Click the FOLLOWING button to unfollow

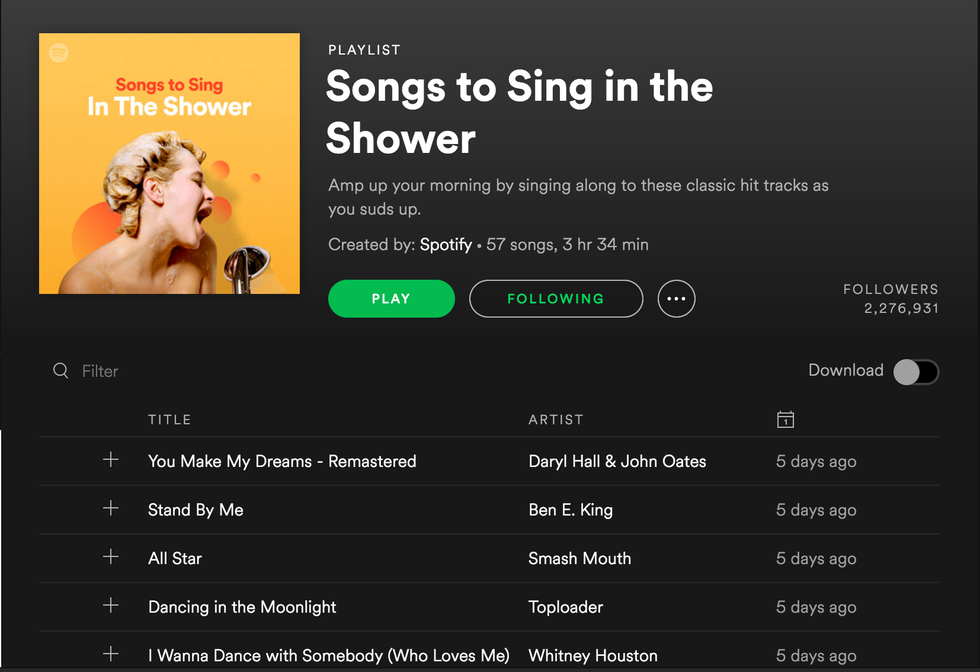tap(555, 298)
